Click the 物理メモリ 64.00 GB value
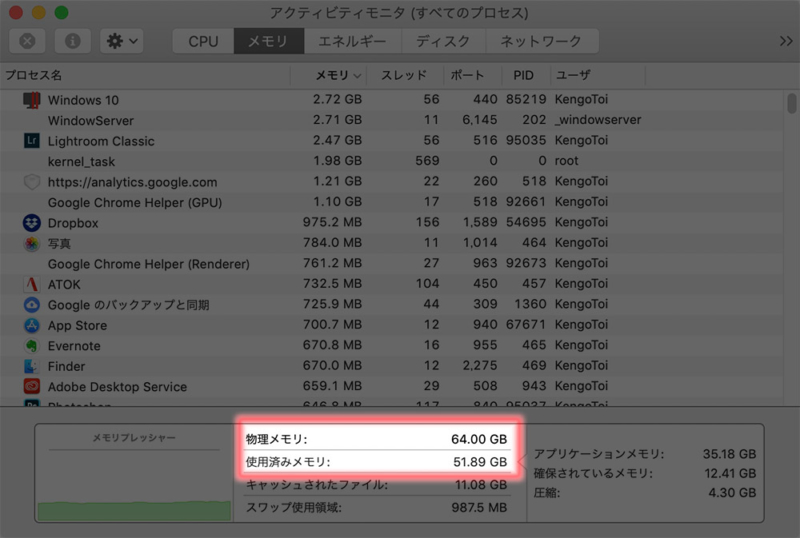Image resolution: width=800 pixels, height=538 pixels. coord(479,439)
